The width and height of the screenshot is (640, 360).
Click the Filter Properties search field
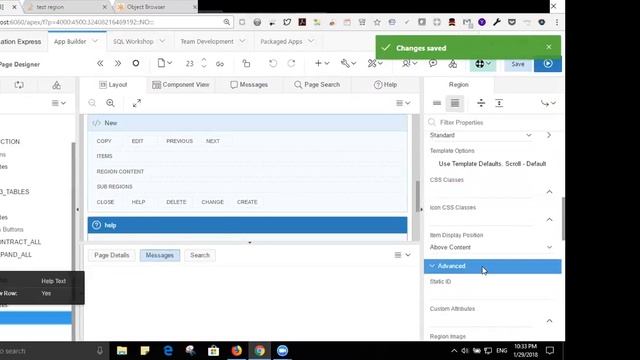tap(492, 122)
